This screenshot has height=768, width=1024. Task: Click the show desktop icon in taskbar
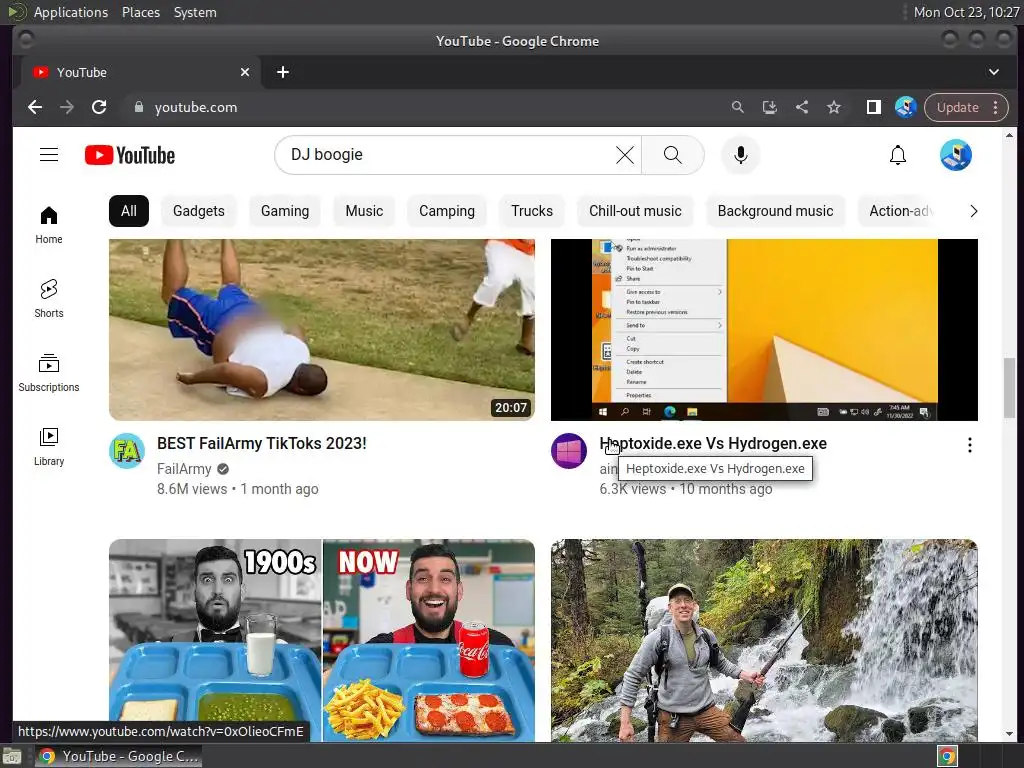[x=12, y=757]
